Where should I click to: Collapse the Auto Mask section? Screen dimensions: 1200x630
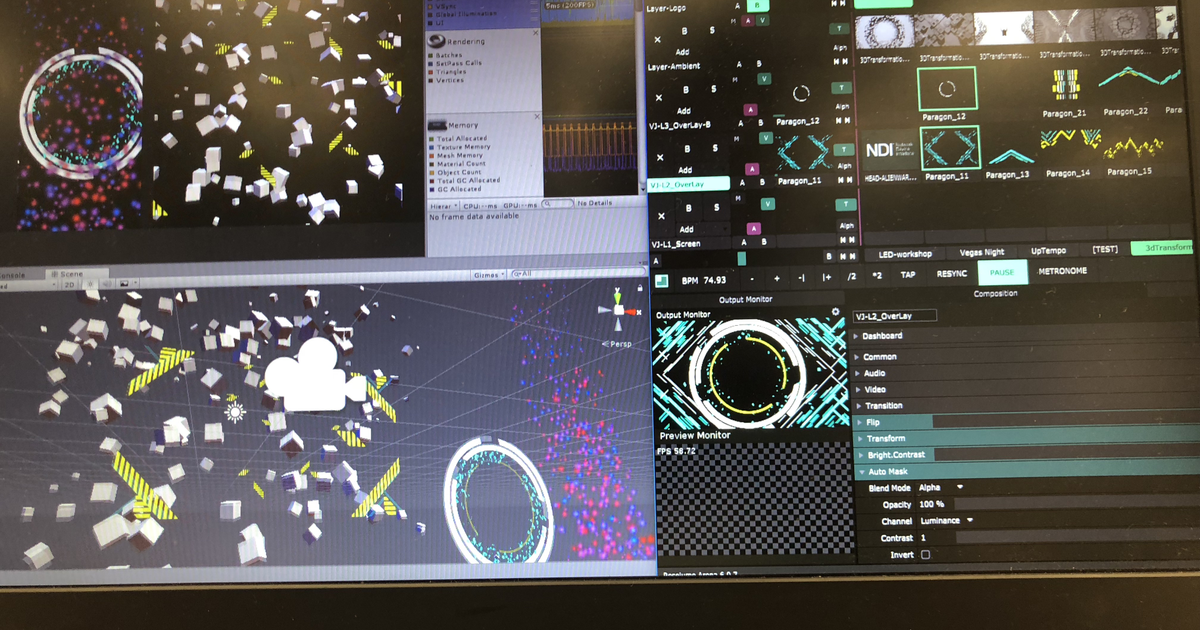861,471
